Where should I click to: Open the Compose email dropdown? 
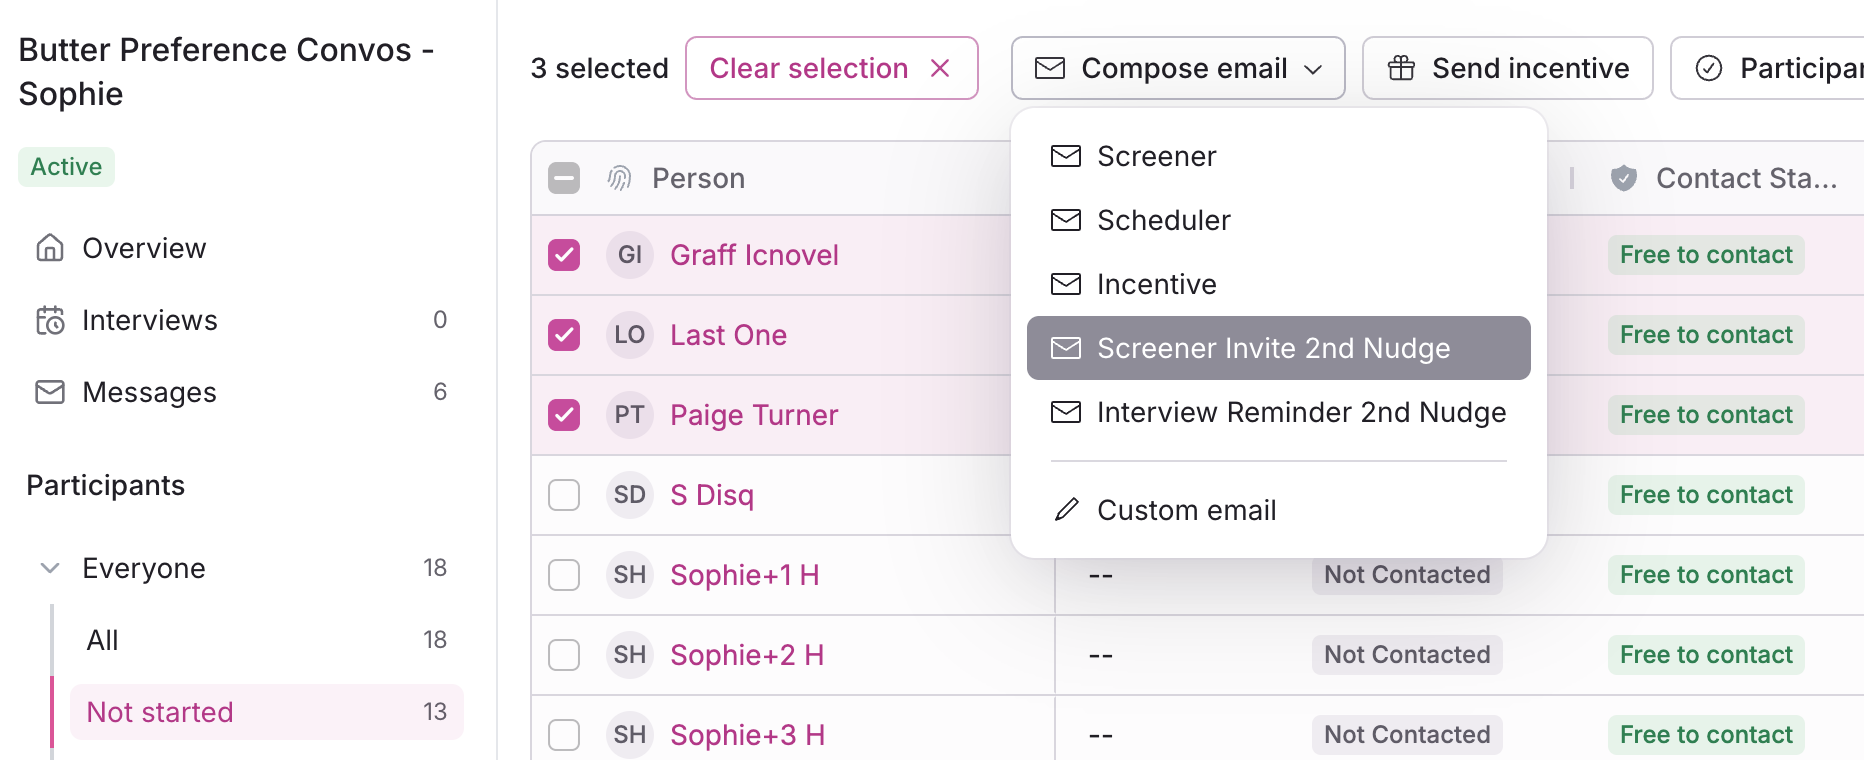click(x=1177, y=68)
